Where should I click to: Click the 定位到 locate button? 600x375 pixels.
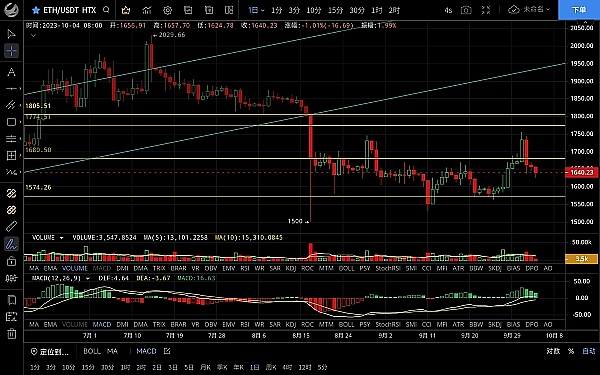point(50,351)
